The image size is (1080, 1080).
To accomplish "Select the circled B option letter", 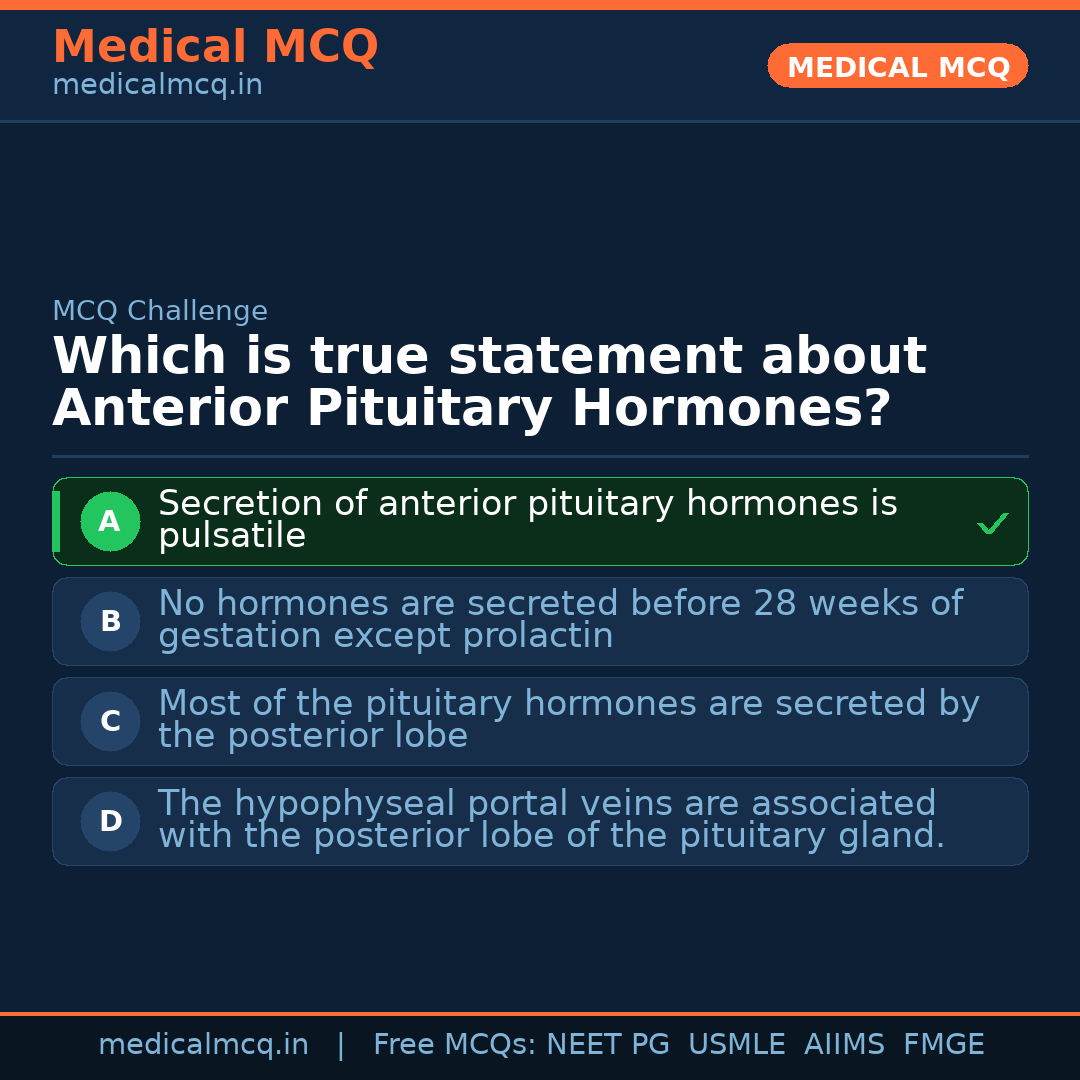I will tap(110, 621).
